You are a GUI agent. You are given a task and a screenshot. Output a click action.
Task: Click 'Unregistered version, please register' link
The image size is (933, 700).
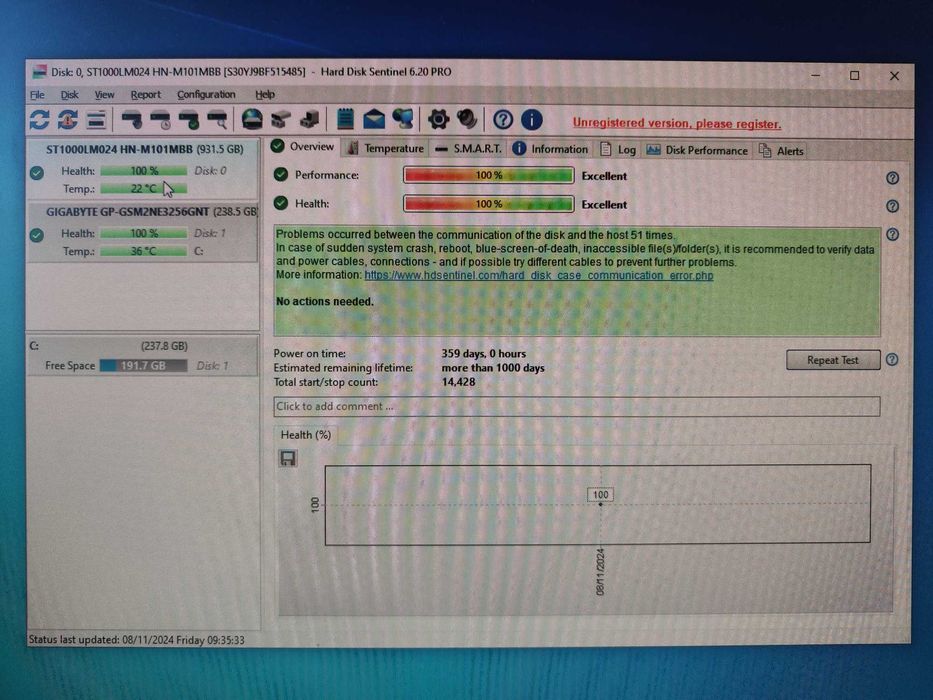click(677, 124)
